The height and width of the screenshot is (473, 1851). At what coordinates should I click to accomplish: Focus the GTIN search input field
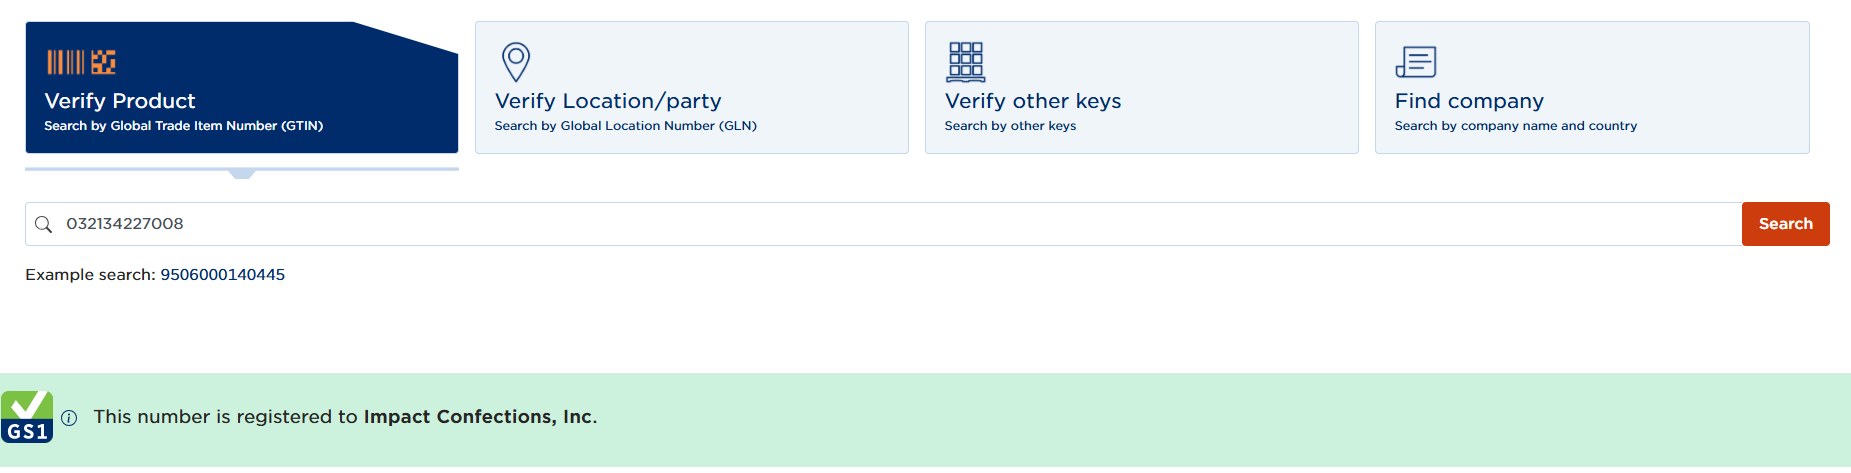tap(880, 224)
